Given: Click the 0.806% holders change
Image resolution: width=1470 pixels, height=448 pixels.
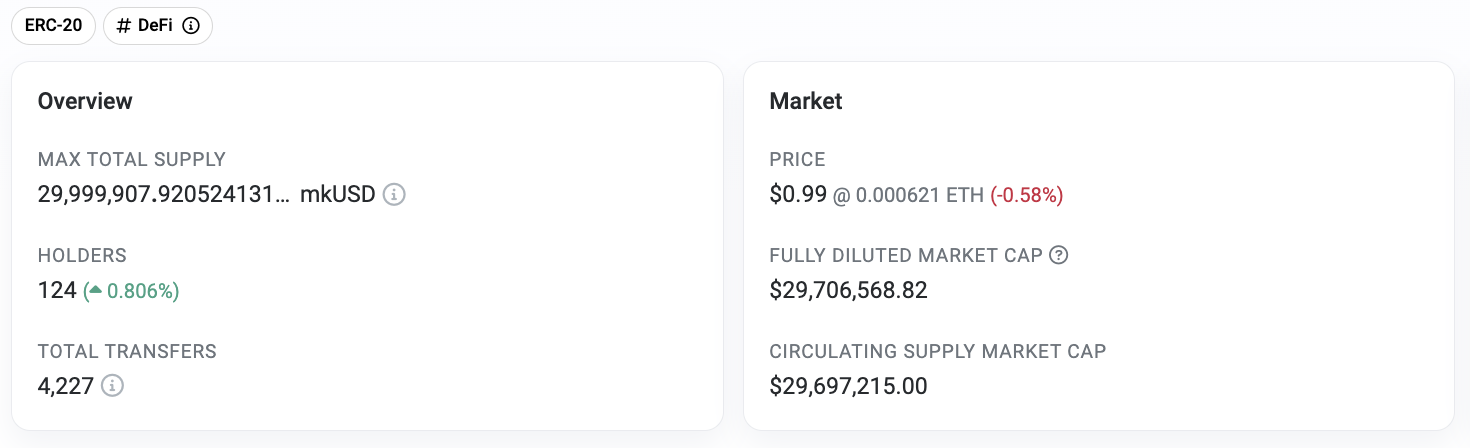Looking at the screenshot, I should pos(142,291).
